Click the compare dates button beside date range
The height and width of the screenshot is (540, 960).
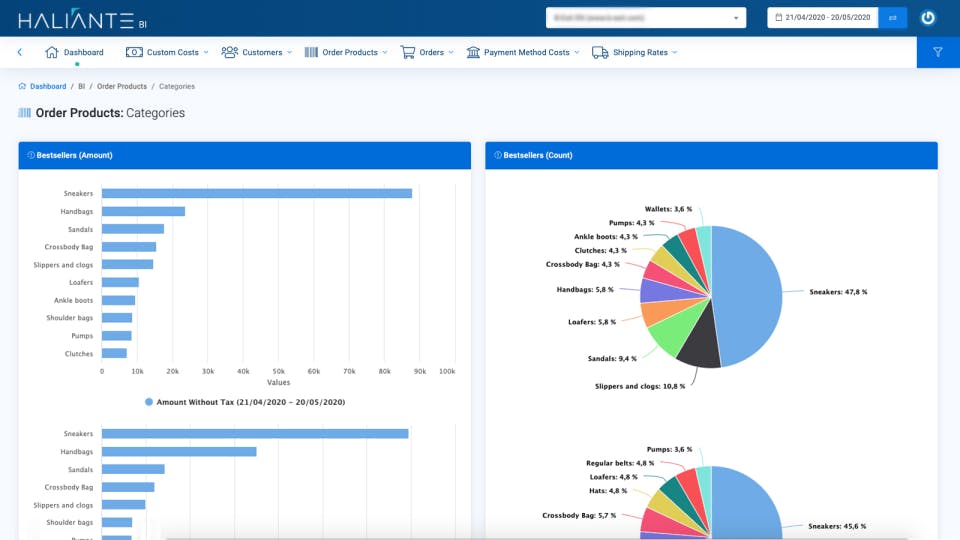893,18
